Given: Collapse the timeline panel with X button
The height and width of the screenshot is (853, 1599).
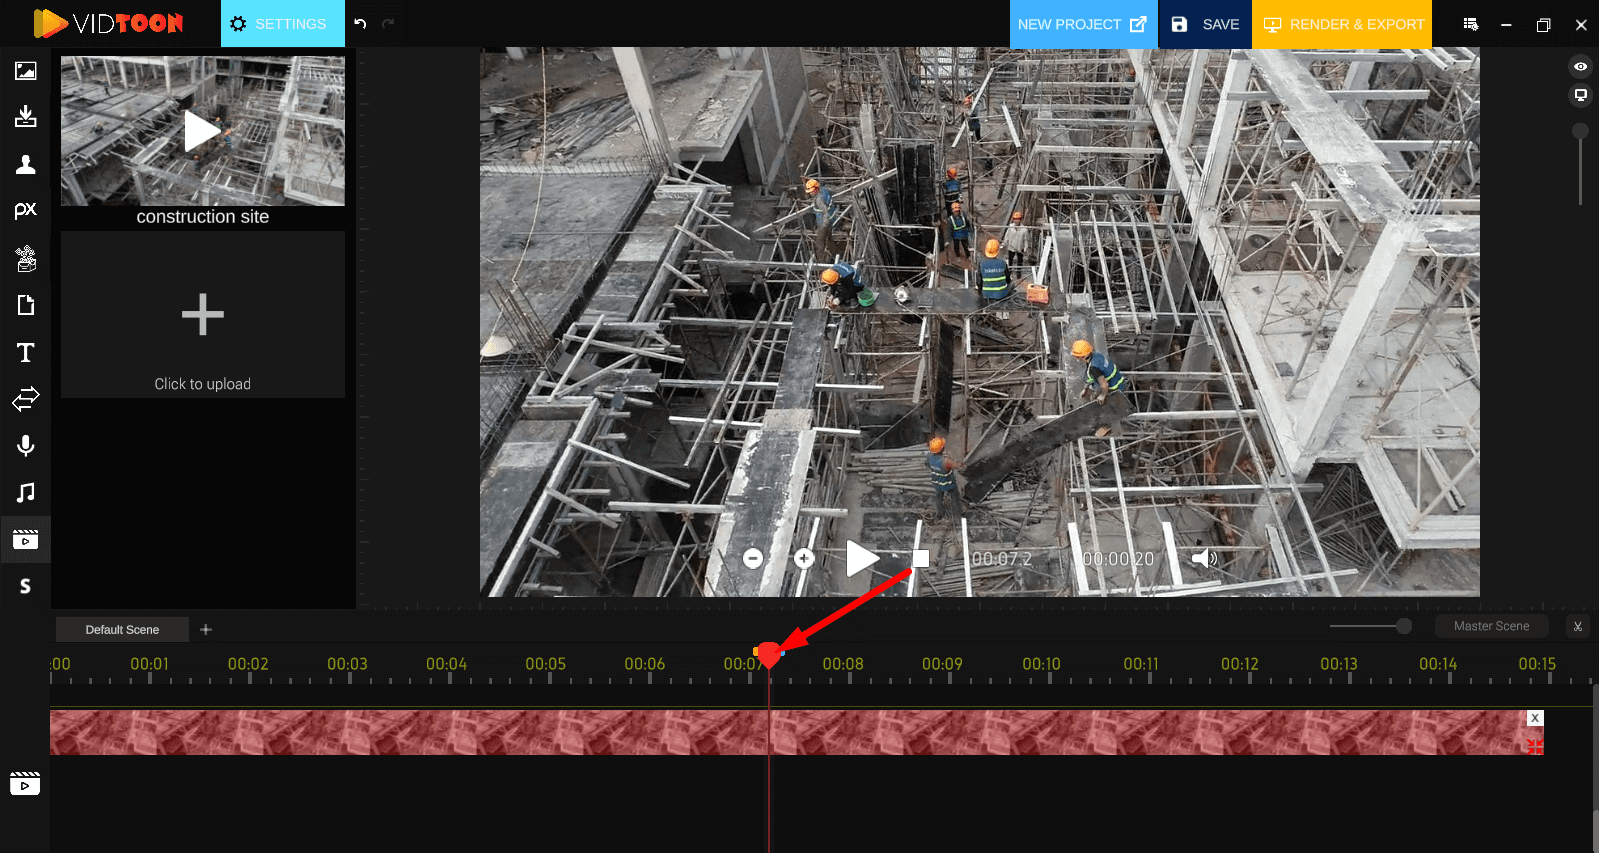Looking at the screenshot, I should click(x=1577, y=626).
